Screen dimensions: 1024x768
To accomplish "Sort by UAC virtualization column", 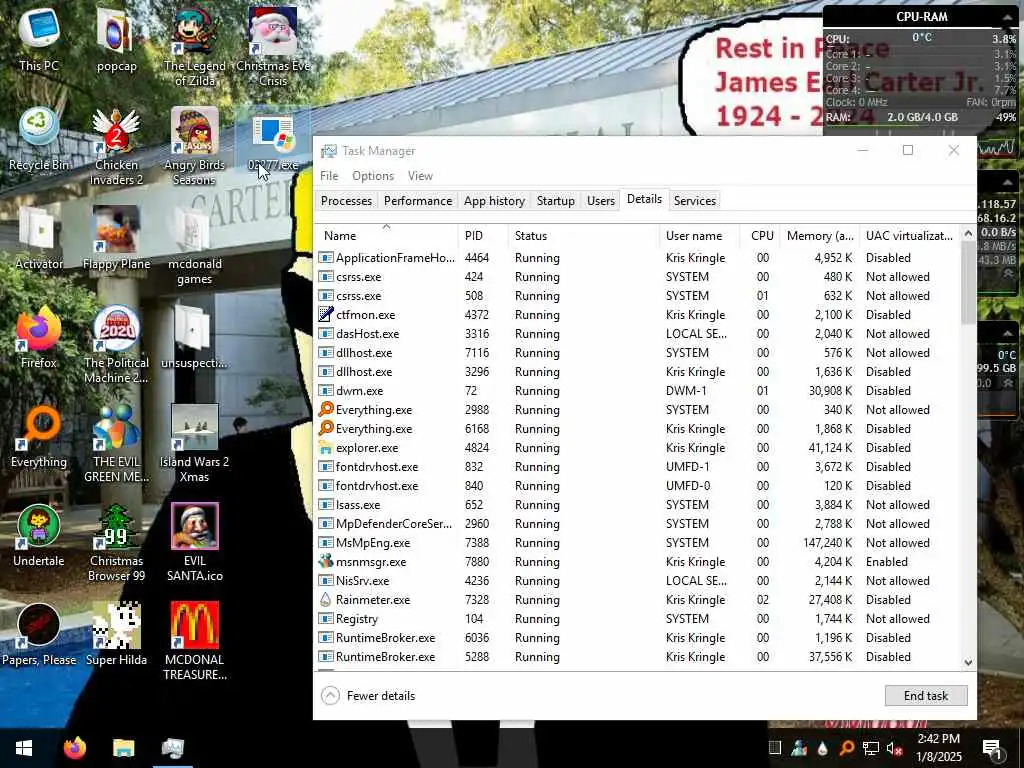I will click(910, 236).
